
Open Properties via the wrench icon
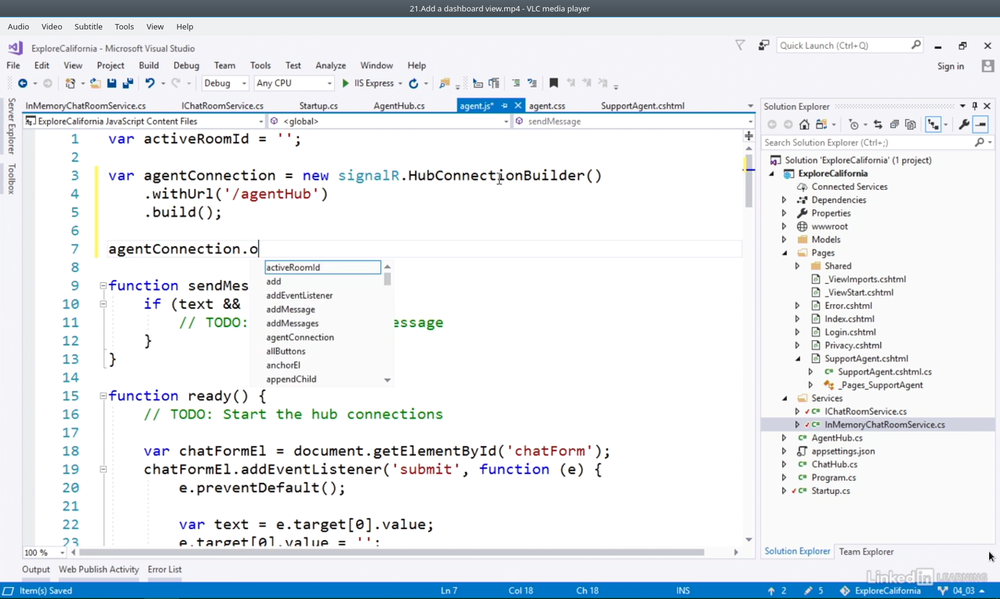pyautogui.click(x=964, y=124)
